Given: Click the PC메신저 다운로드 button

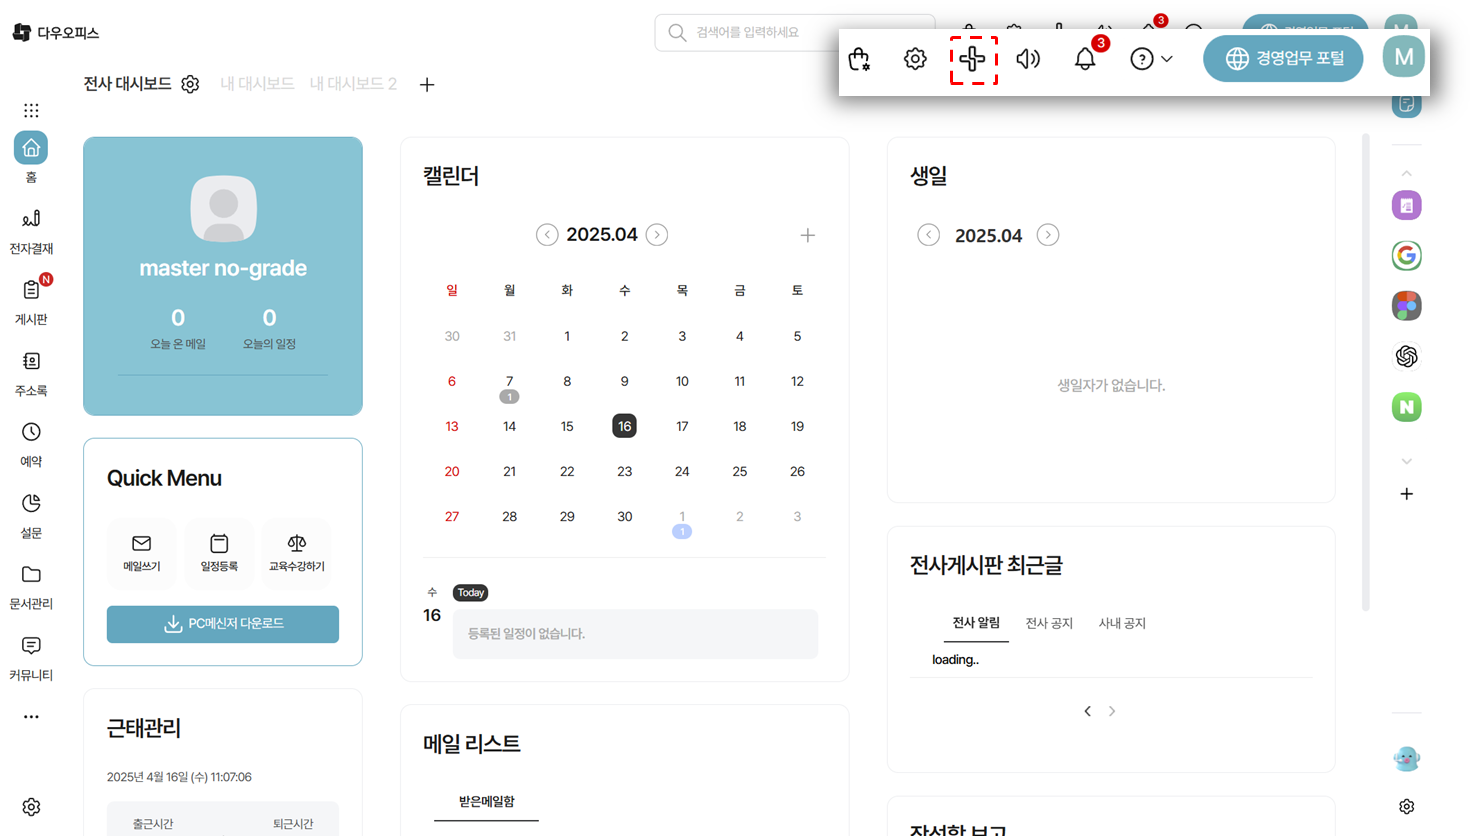Looking at the screenshot, I should (222, 624).
